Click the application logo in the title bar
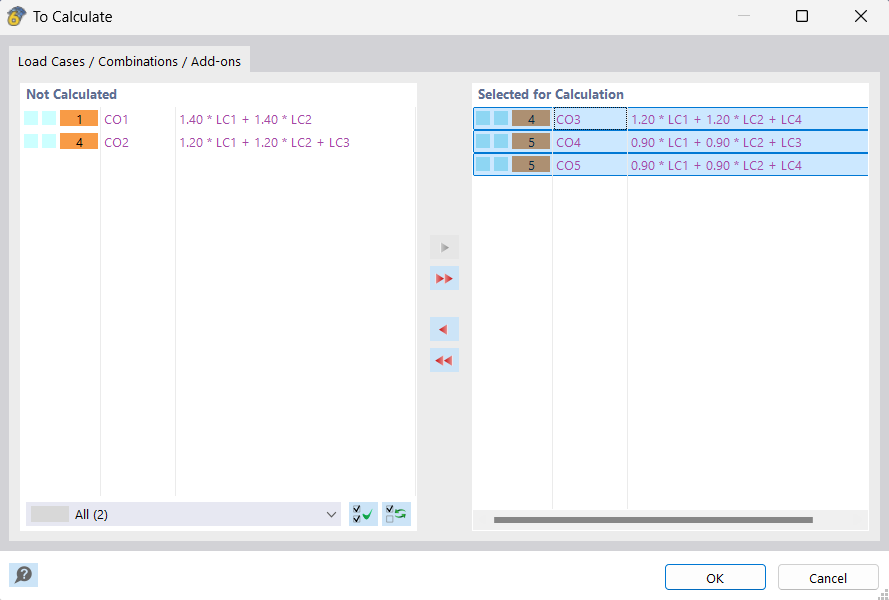 pos(15,16)
